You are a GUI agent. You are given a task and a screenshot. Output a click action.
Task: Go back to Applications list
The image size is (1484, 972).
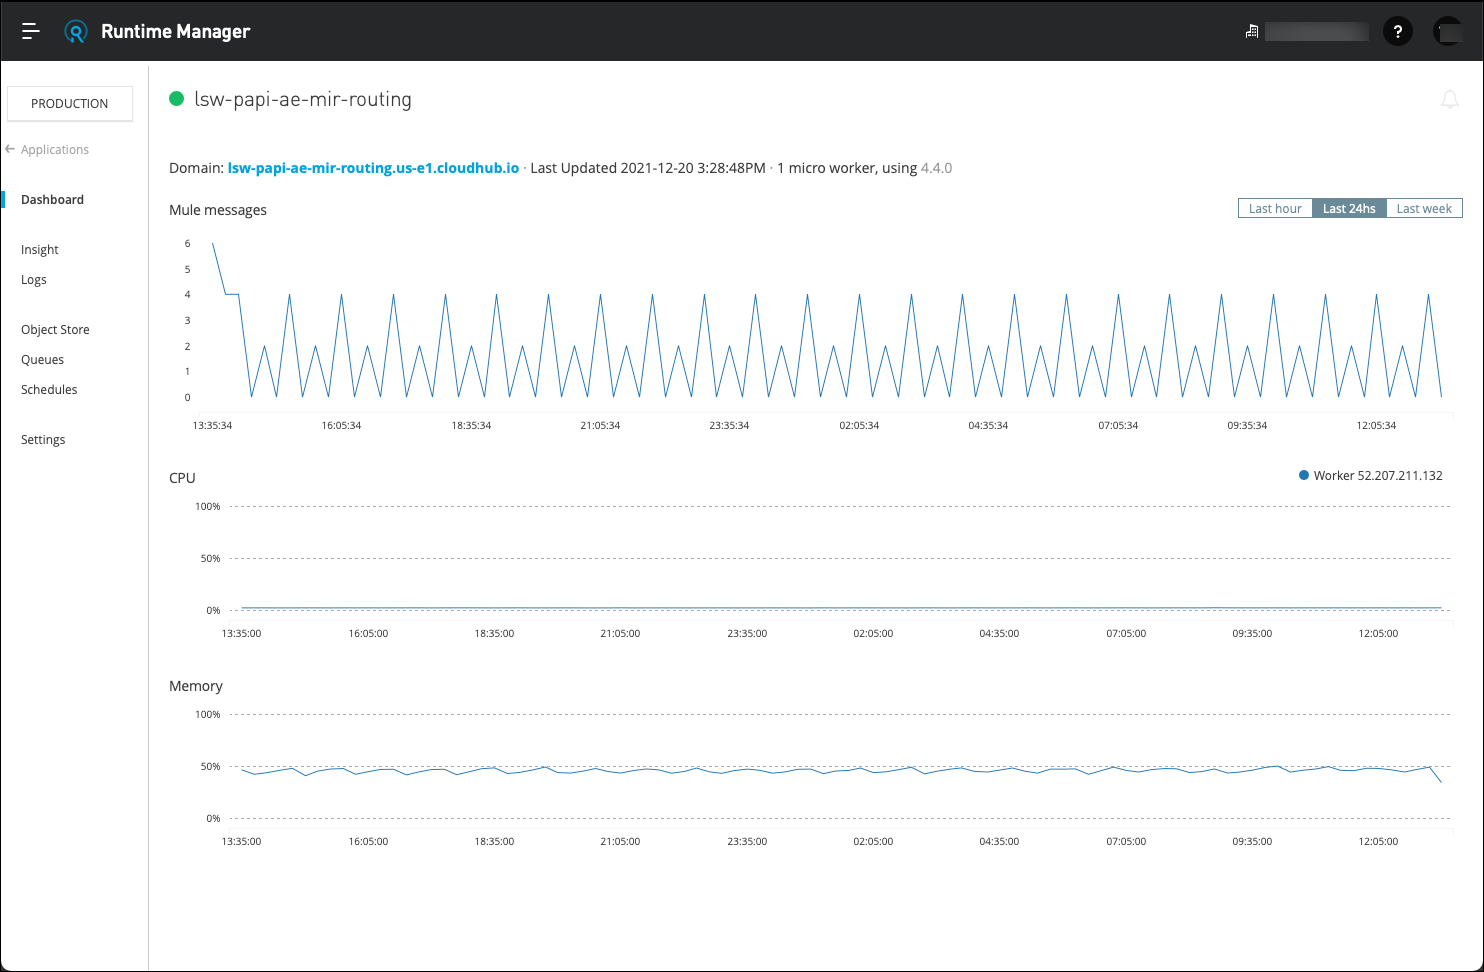(55, 149)
